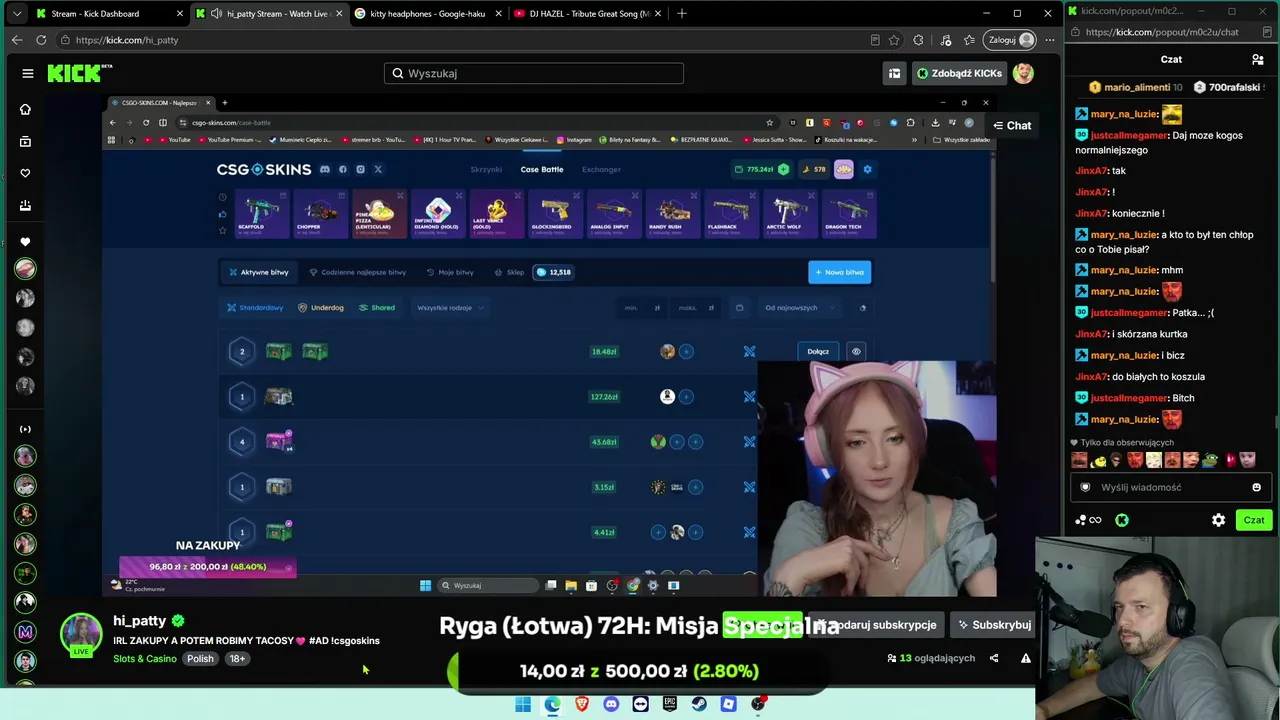Viewport: 1280px width, 720px height.
Task: Click the share icon beside viewer count
Action: (x=993, y=658)
